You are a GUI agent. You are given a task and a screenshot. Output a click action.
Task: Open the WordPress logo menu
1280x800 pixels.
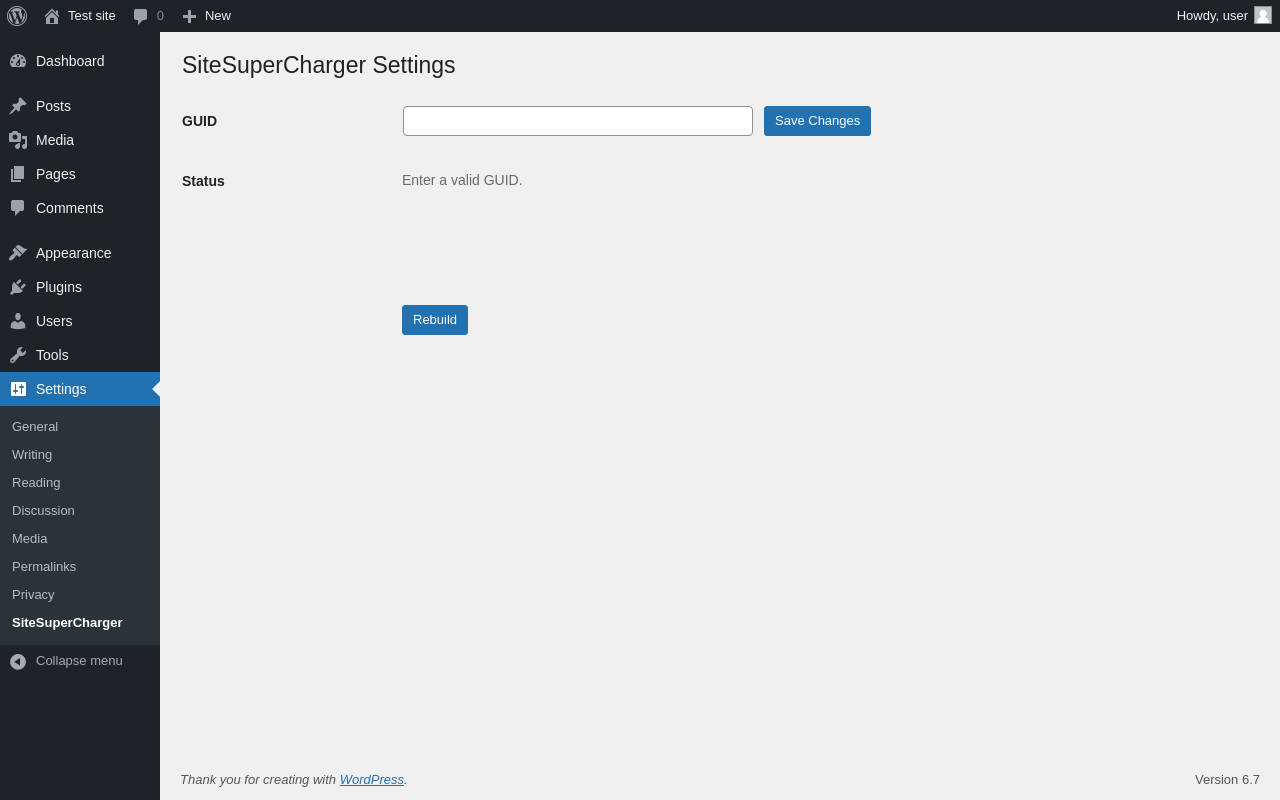point(17,16)
